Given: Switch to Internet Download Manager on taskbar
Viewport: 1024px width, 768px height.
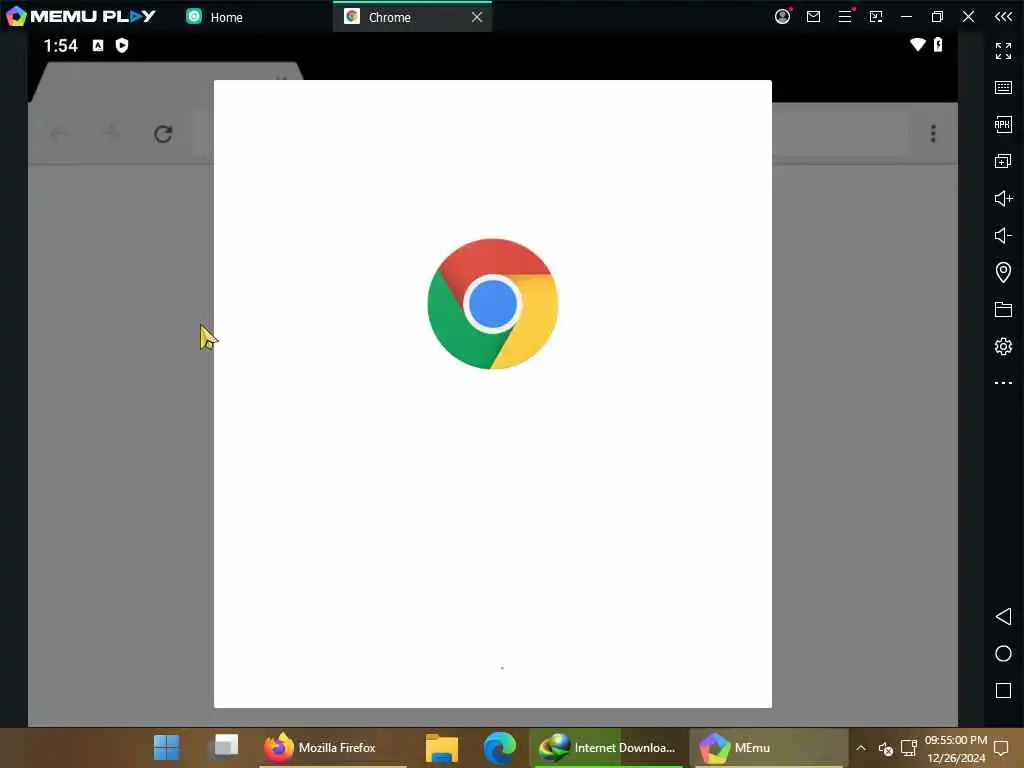Looking at the screenshot, I should tap(607, 748).
